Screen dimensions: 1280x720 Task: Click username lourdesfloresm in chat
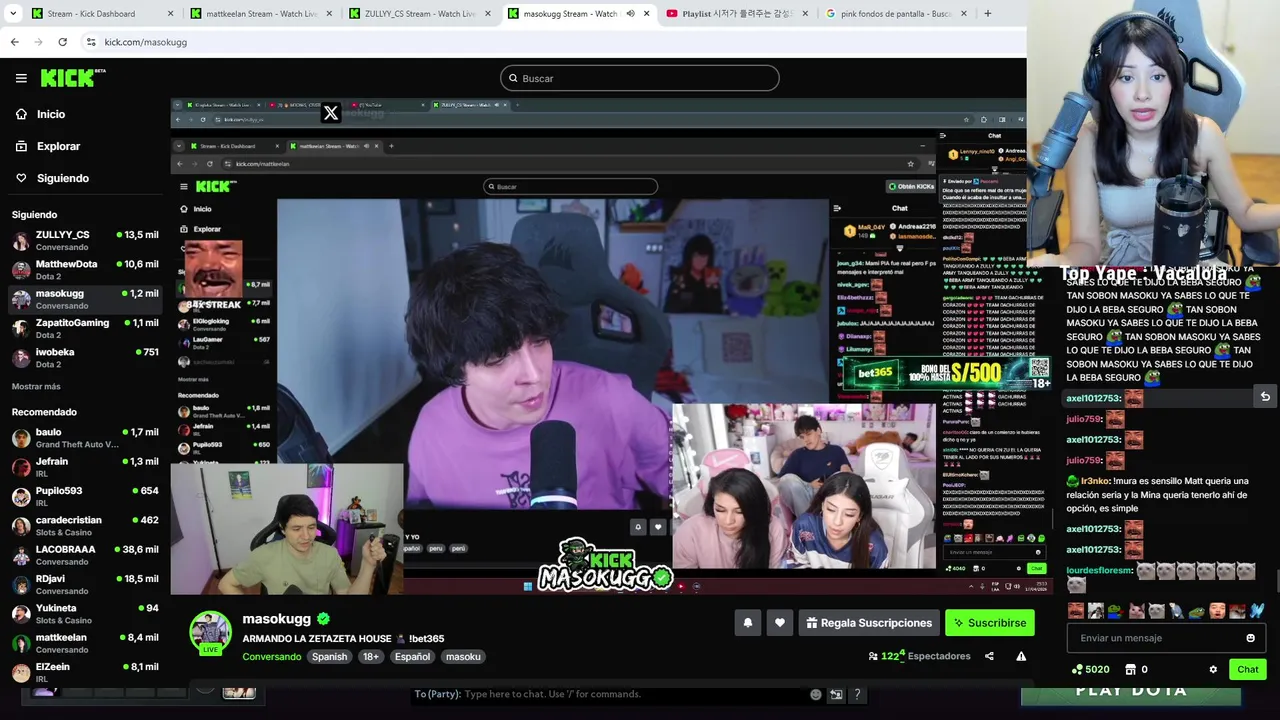click(1099, 571)
